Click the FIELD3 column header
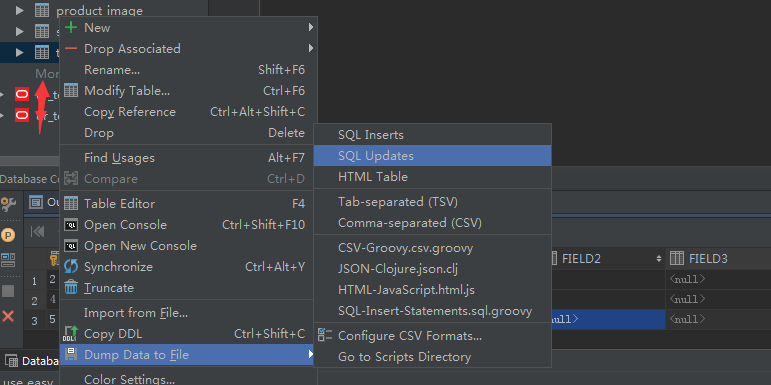Image resolution: width=771 pixels, height=385 pixels. [718, 259]
